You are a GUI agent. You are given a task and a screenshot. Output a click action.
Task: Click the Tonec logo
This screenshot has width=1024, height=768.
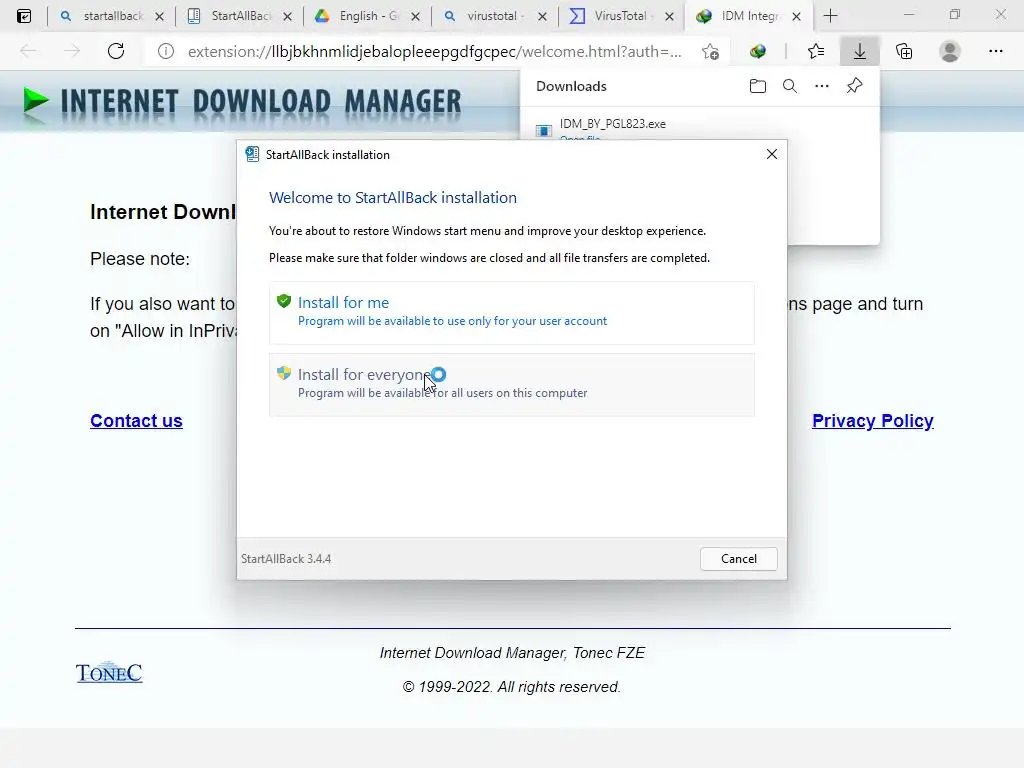109,672
